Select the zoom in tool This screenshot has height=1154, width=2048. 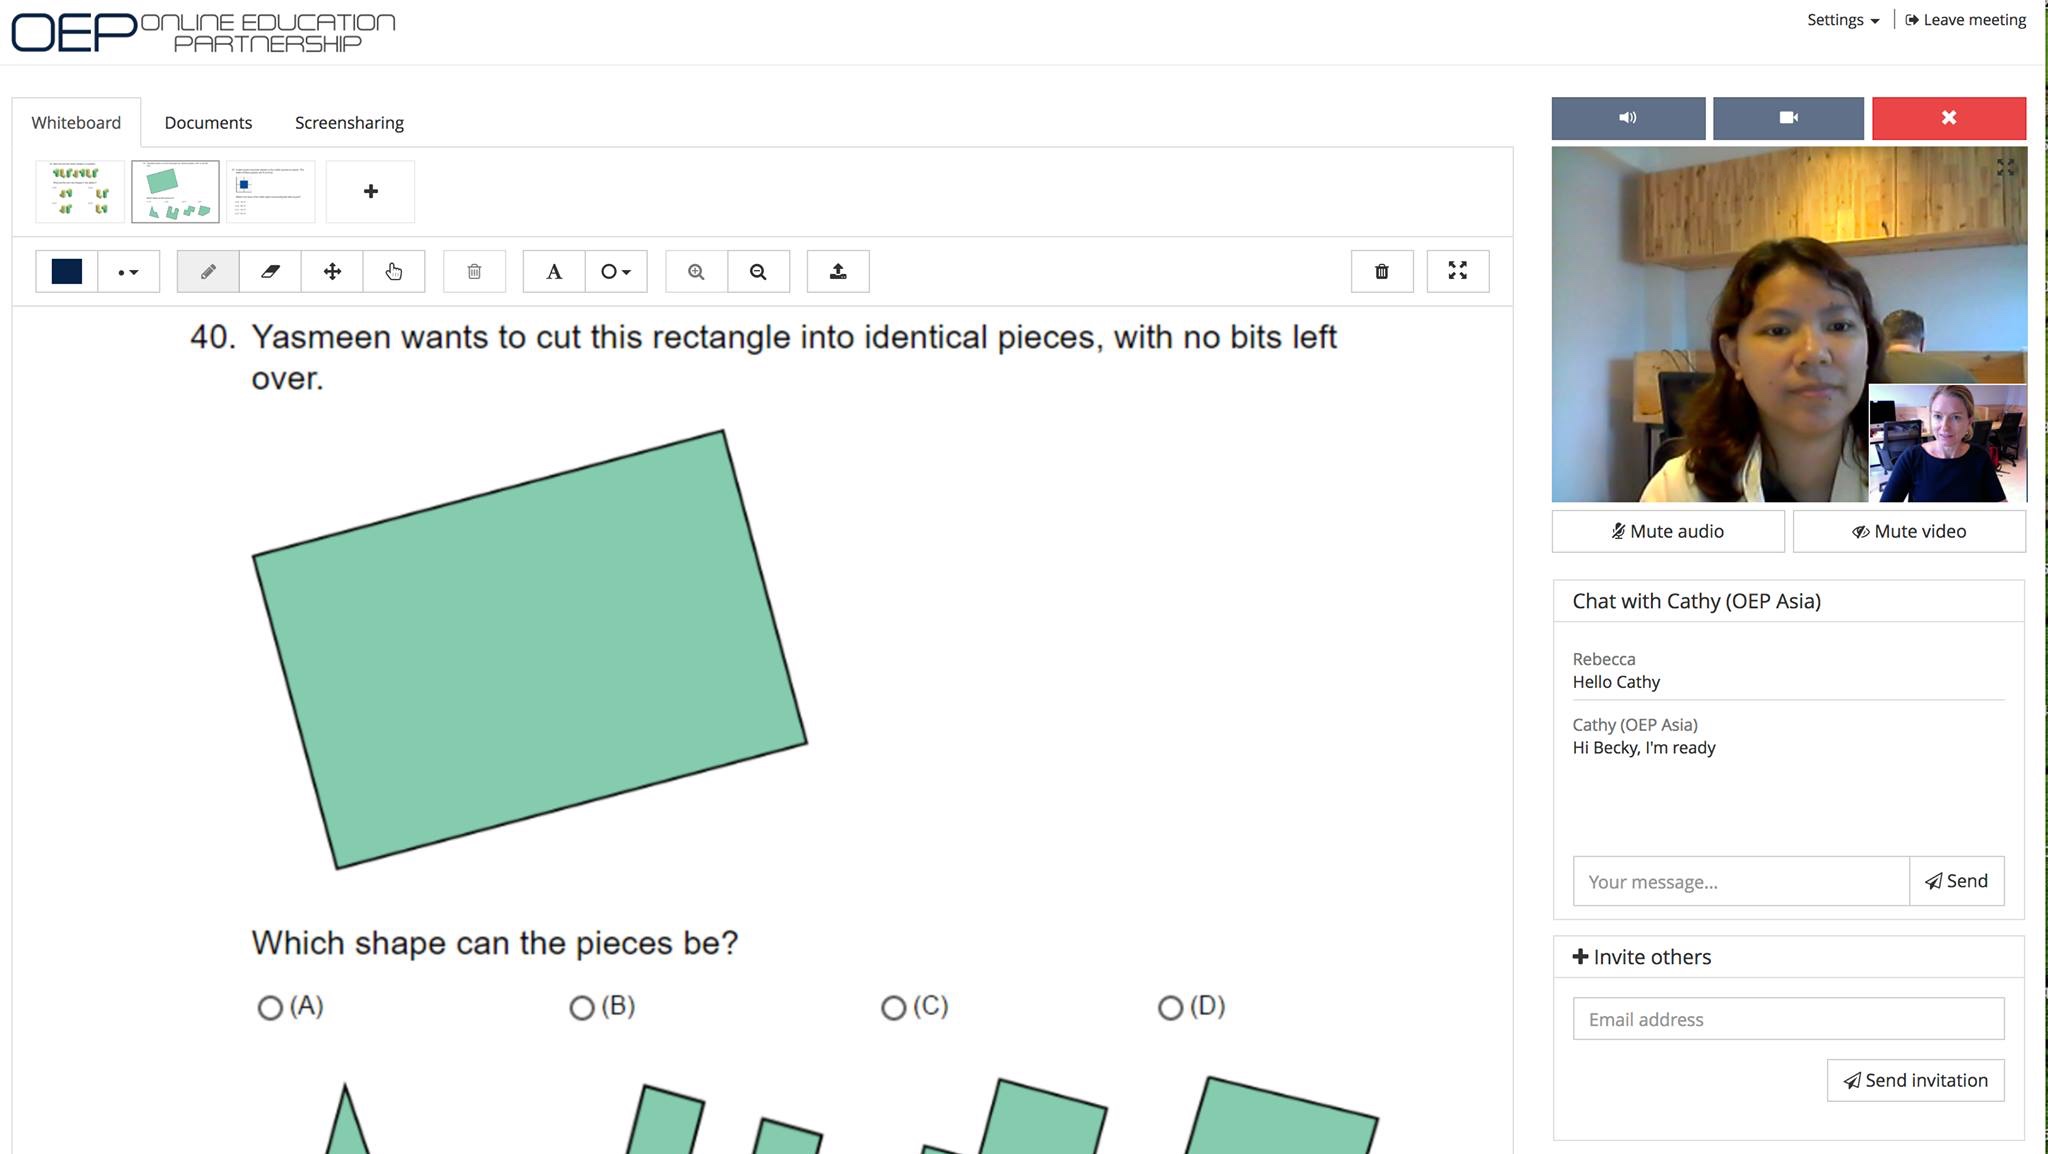(x=695, y=270)
